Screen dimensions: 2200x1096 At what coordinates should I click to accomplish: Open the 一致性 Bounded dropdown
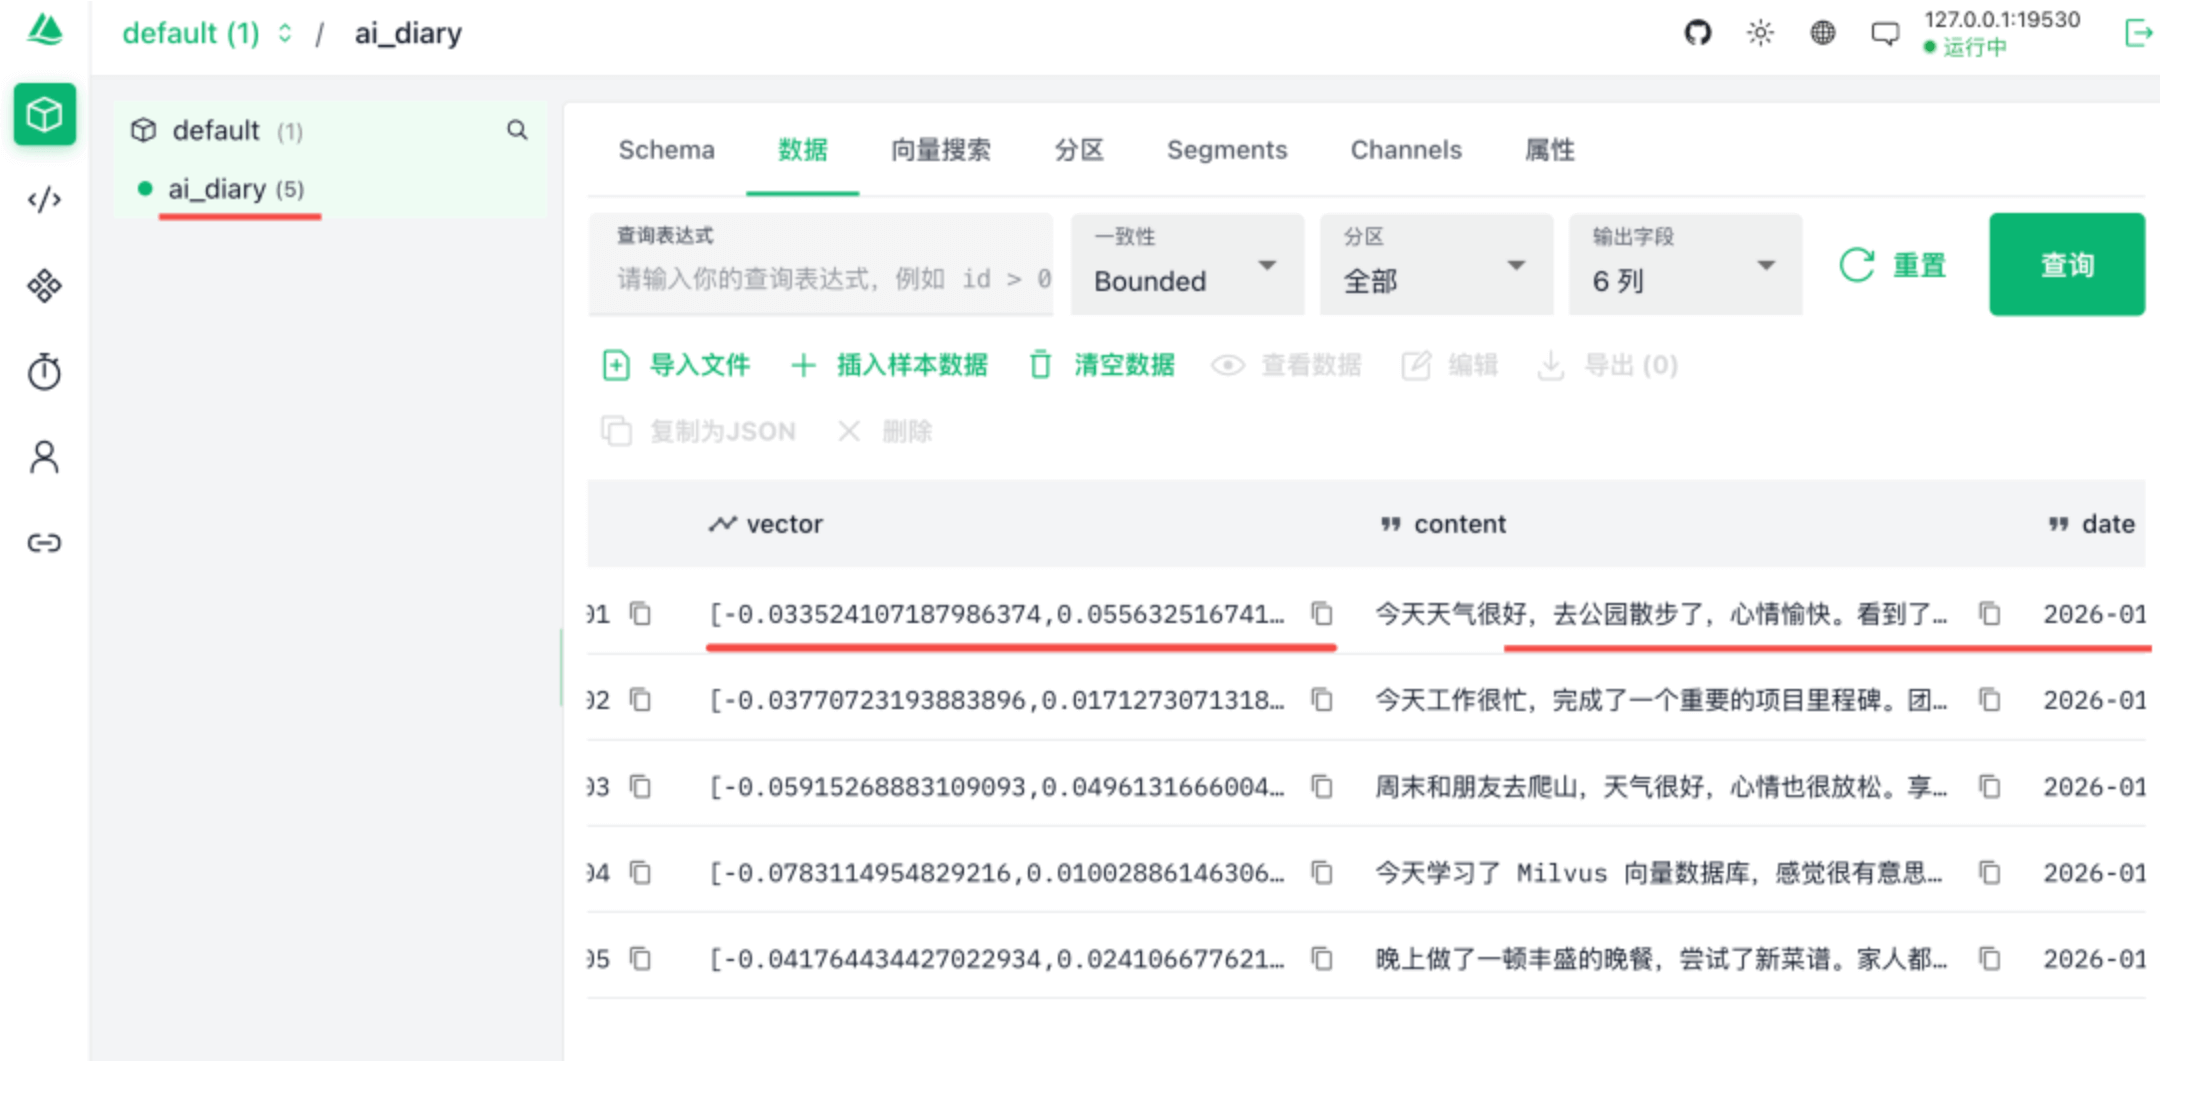1187,265
